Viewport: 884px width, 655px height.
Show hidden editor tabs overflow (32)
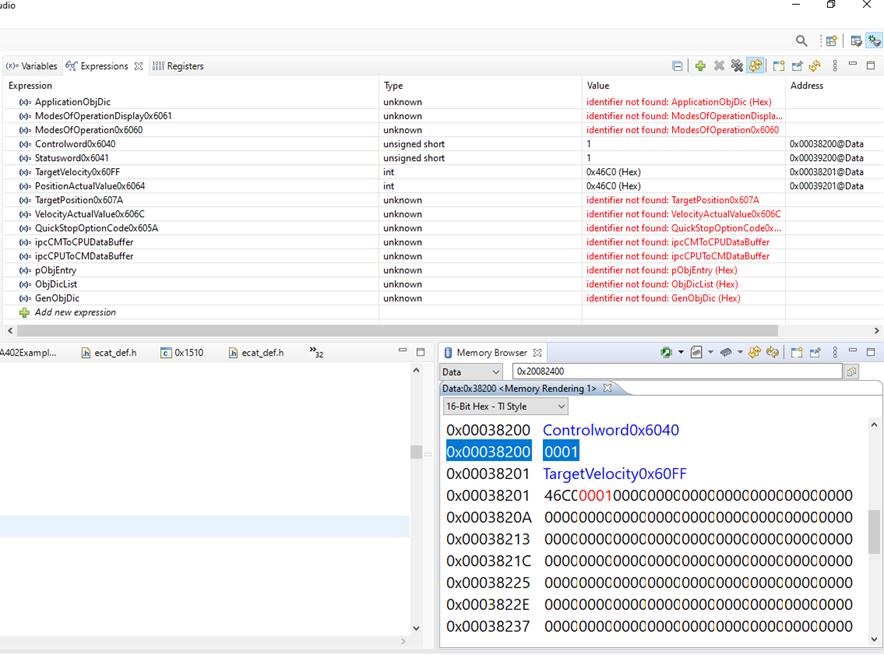(316, 353)
